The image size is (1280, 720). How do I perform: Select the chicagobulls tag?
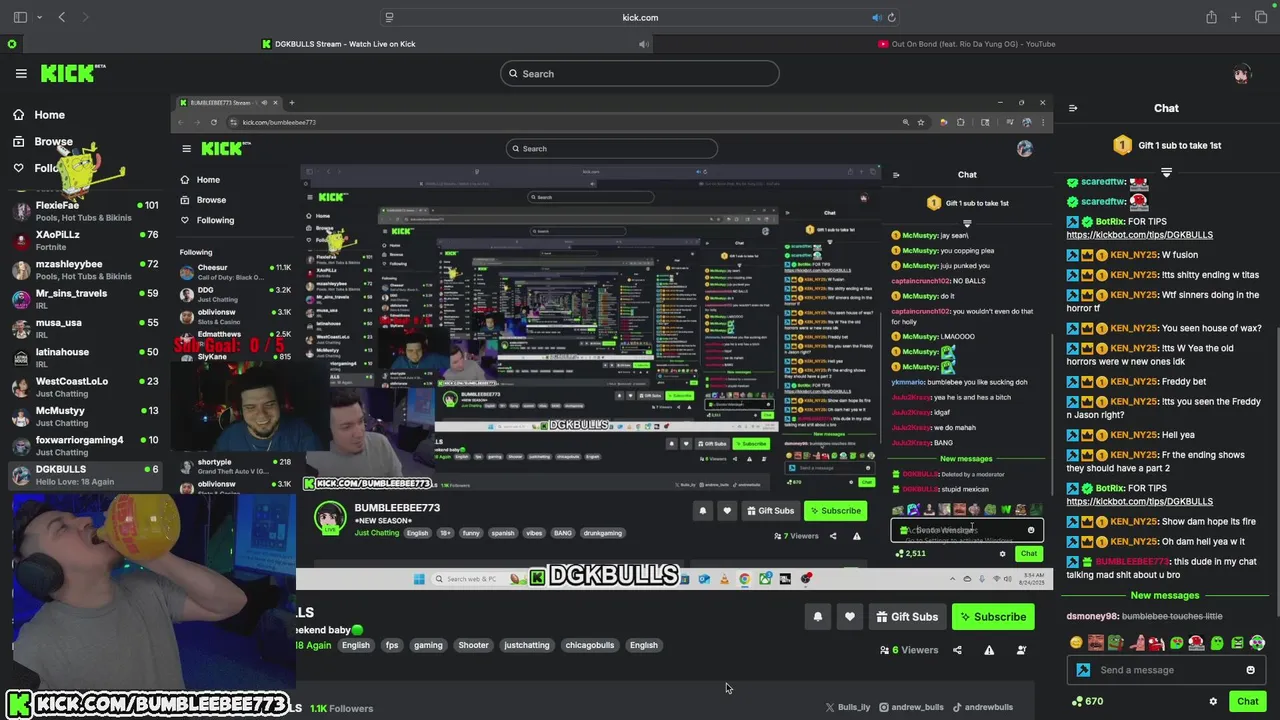point(590,645)
